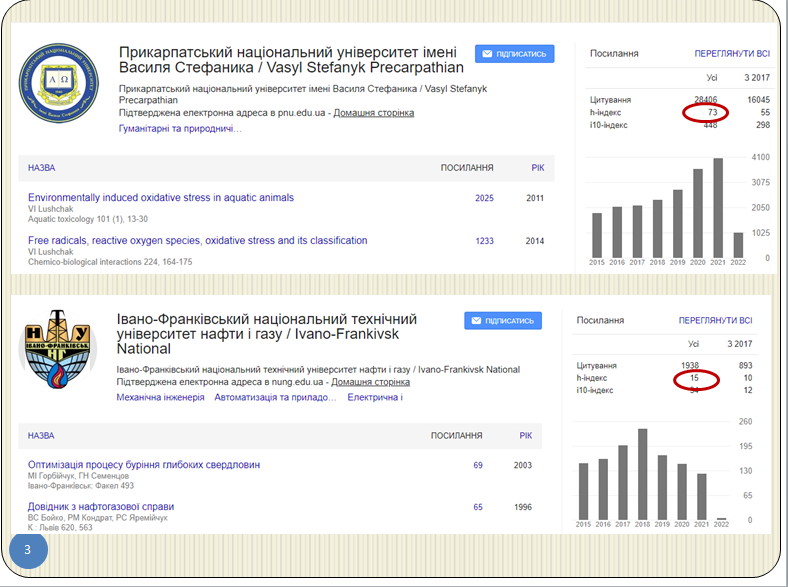Click the citations value 893 since 2017
The height and width of the screenshot is (587, 788).
coord(746,365)
